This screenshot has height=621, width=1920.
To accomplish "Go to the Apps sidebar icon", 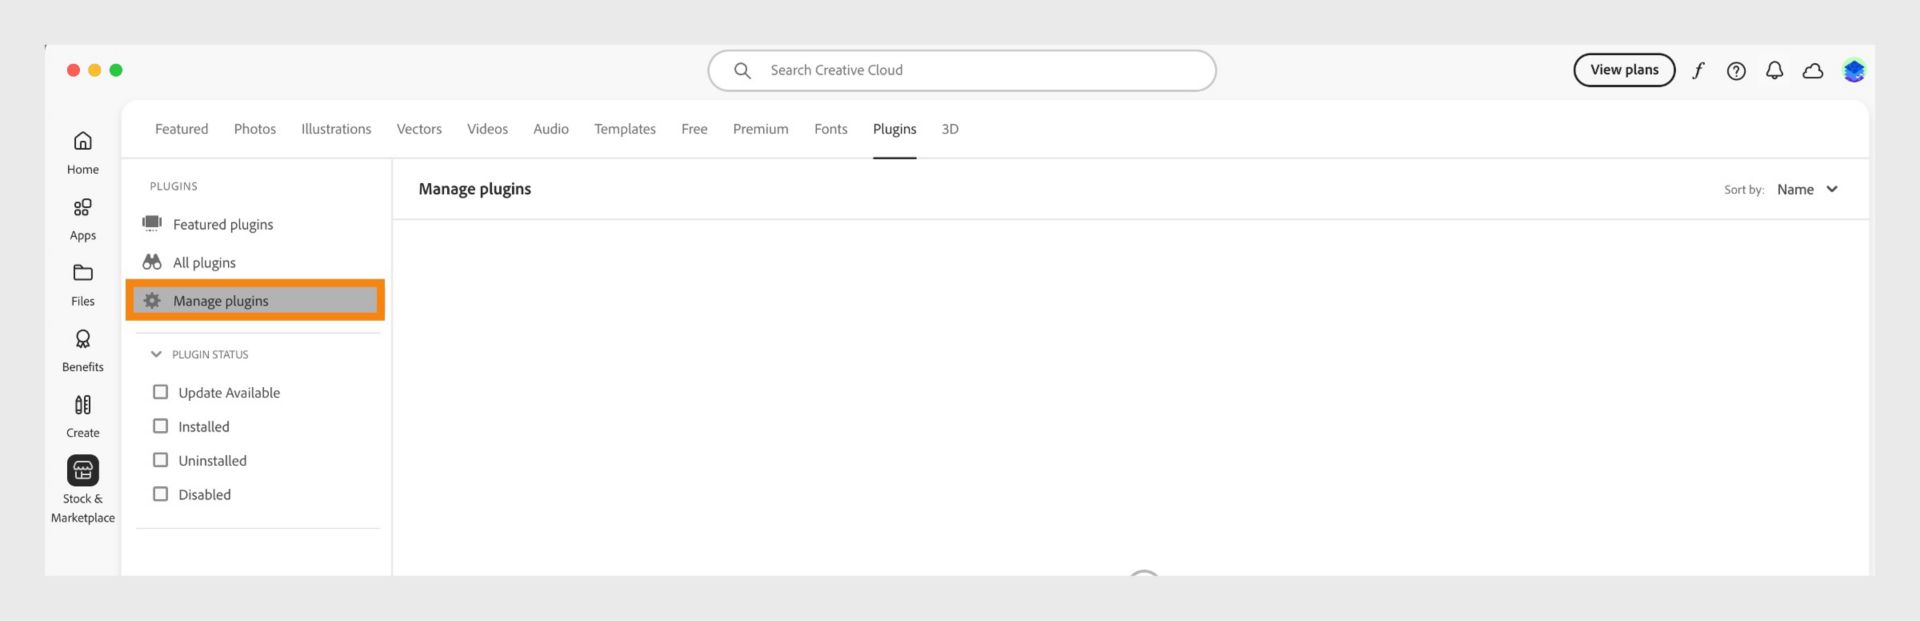I will [83, 207].
